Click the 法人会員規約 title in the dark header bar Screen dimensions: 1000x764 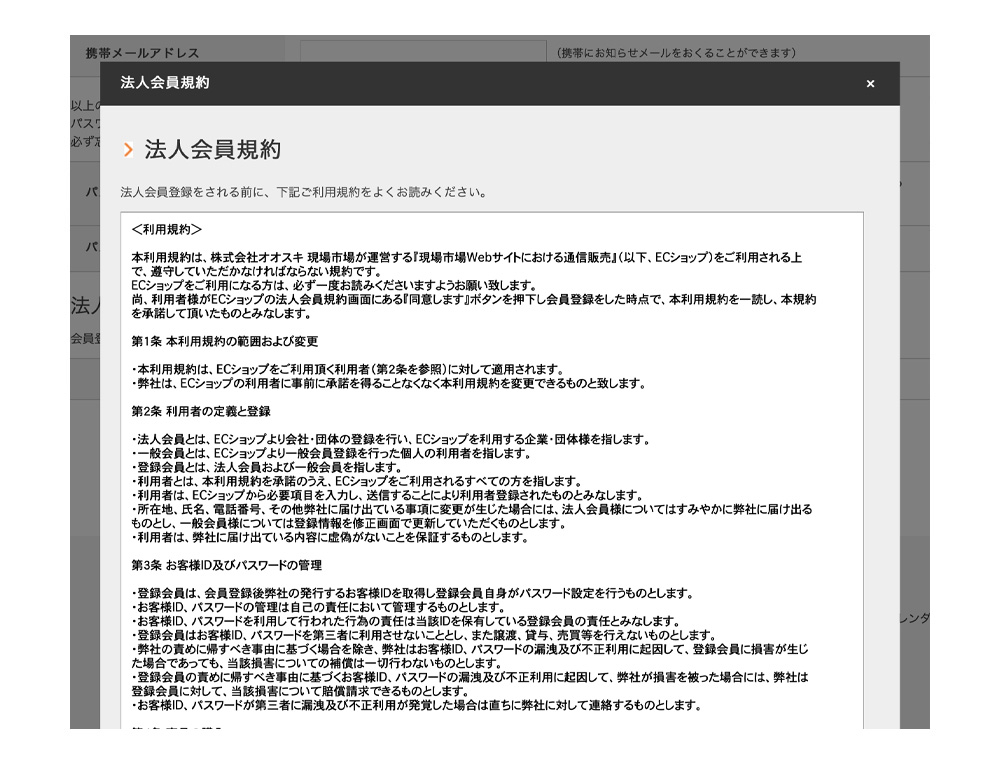[164, 83]
